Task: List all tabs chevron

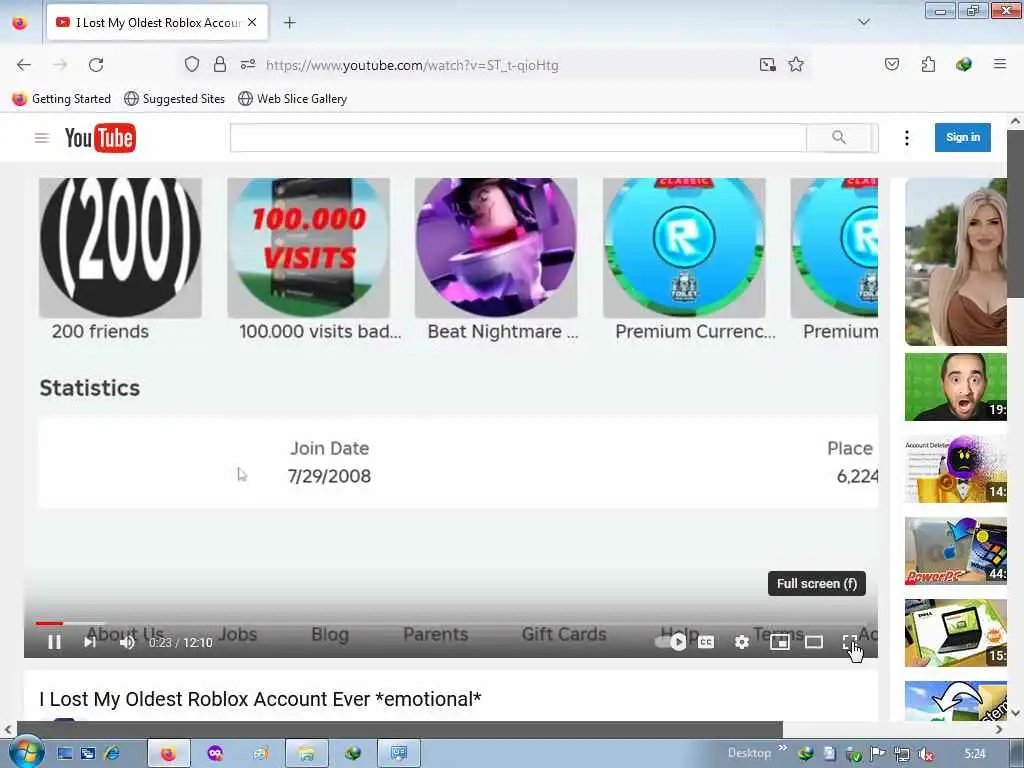Action: [x=863, y=22]
